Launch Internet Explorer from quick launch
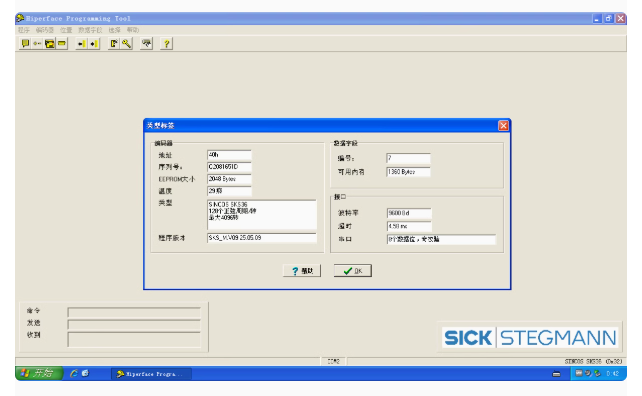 [74, 373]
